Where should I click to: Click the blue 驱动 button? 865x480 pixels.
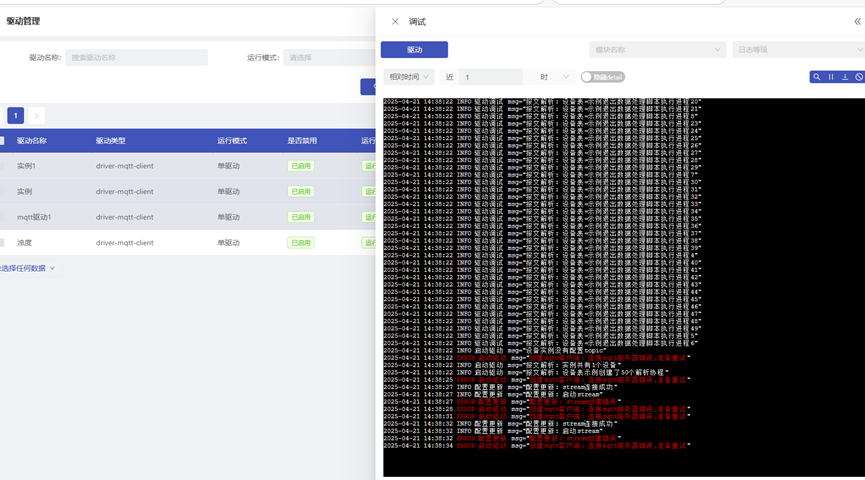coord(414,49)
